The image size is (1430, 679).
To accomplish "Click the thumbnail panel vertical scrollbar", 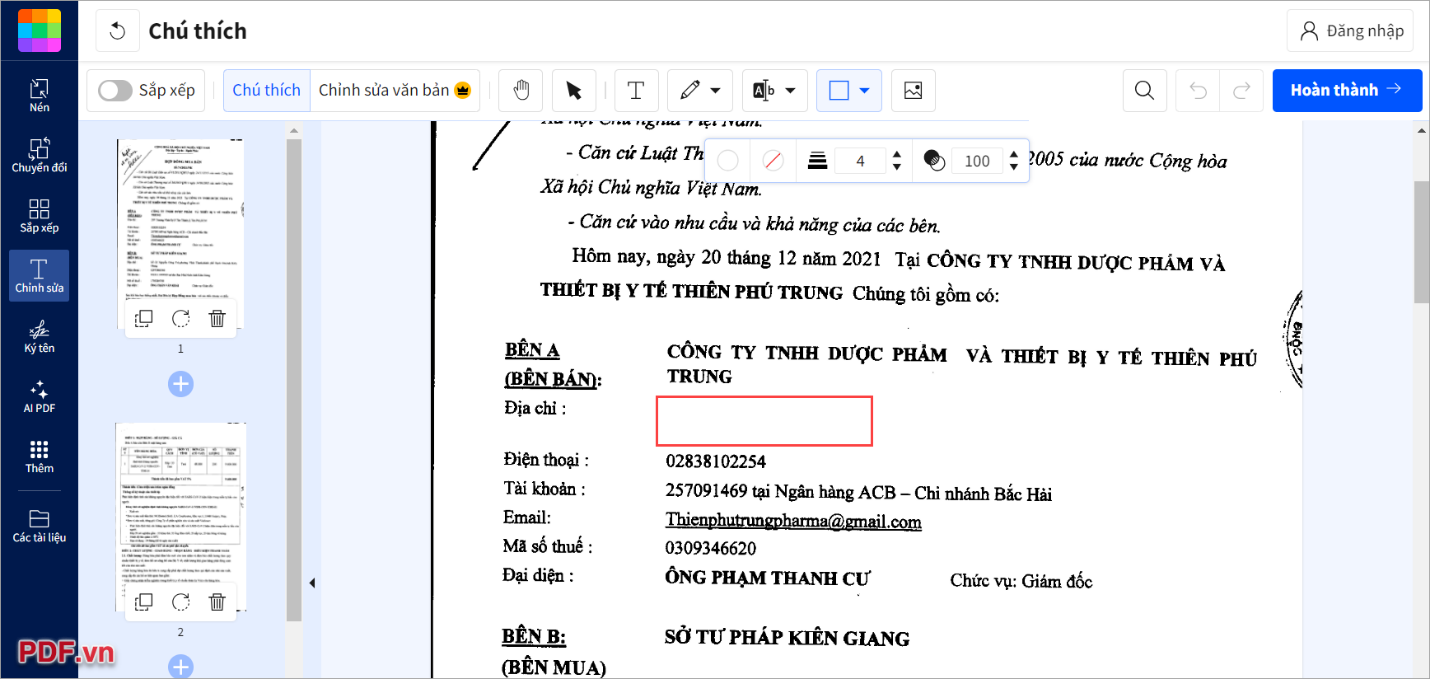I will tap(294, 380).
